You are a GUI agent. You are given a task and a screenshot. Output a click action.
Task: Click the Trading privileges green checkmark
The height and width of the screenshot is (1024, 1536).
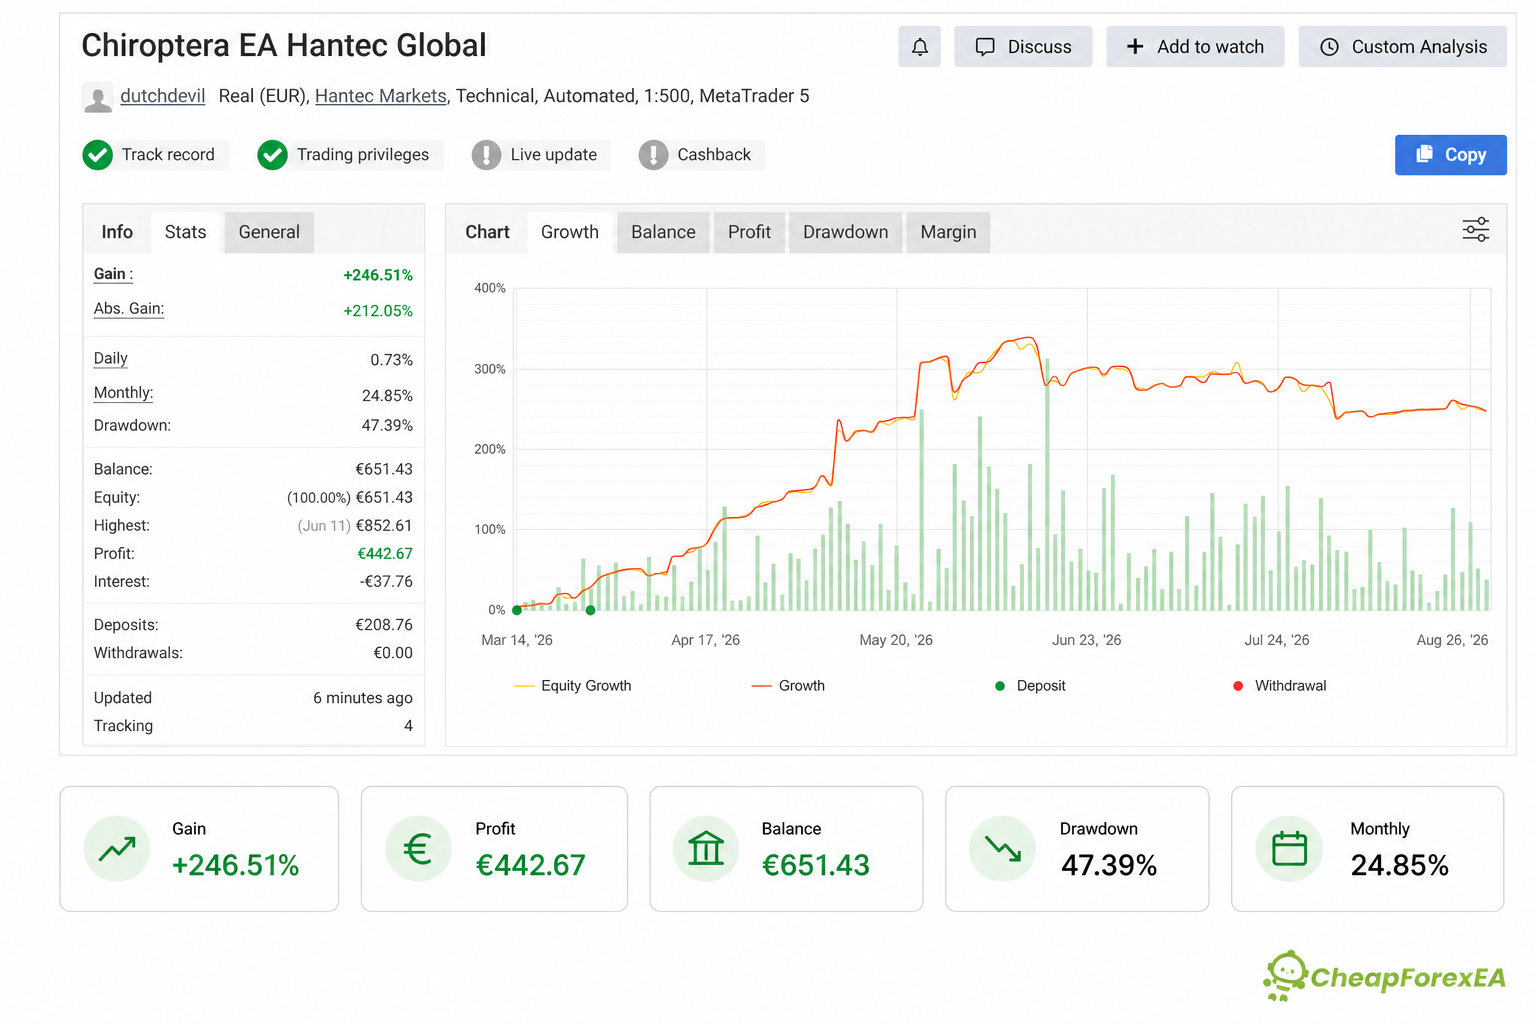point(272,155)
